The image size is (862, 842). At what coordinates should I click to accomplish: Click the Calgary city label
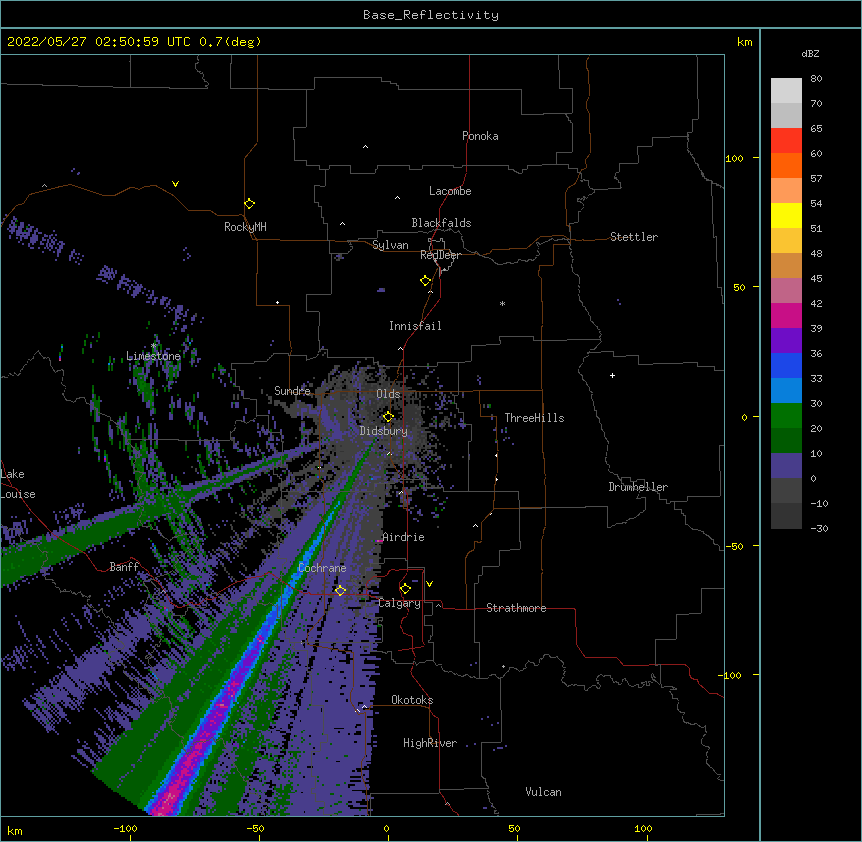coord(399,603)
